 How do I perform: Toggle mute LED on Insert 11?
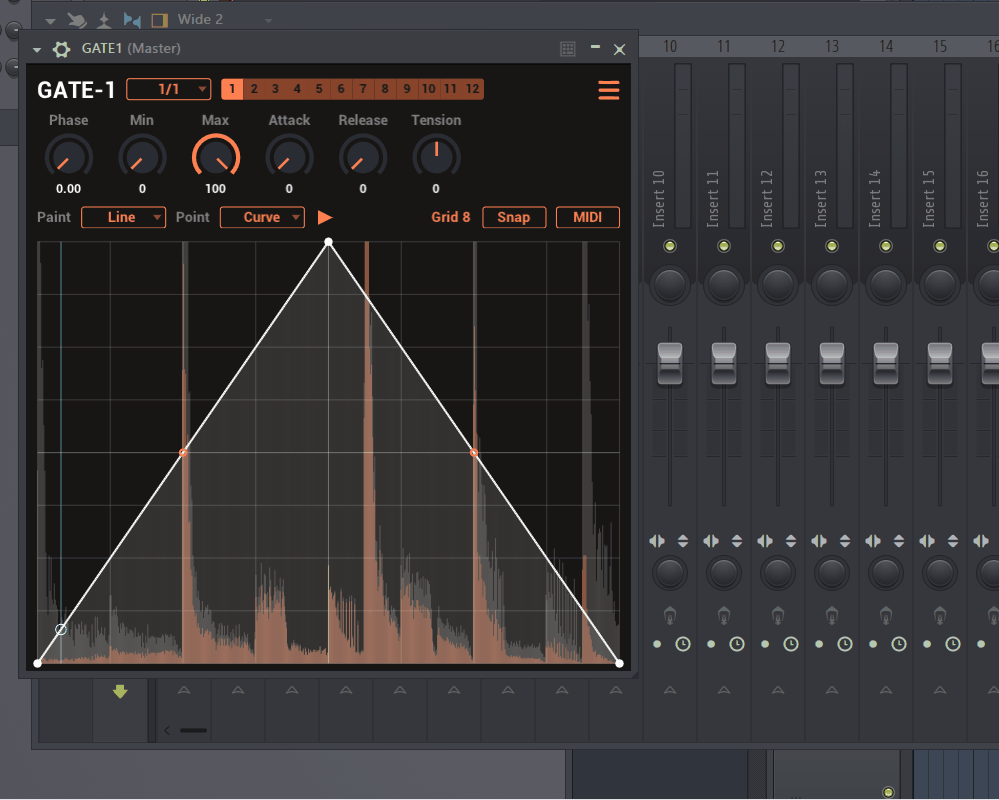(724, 246)
